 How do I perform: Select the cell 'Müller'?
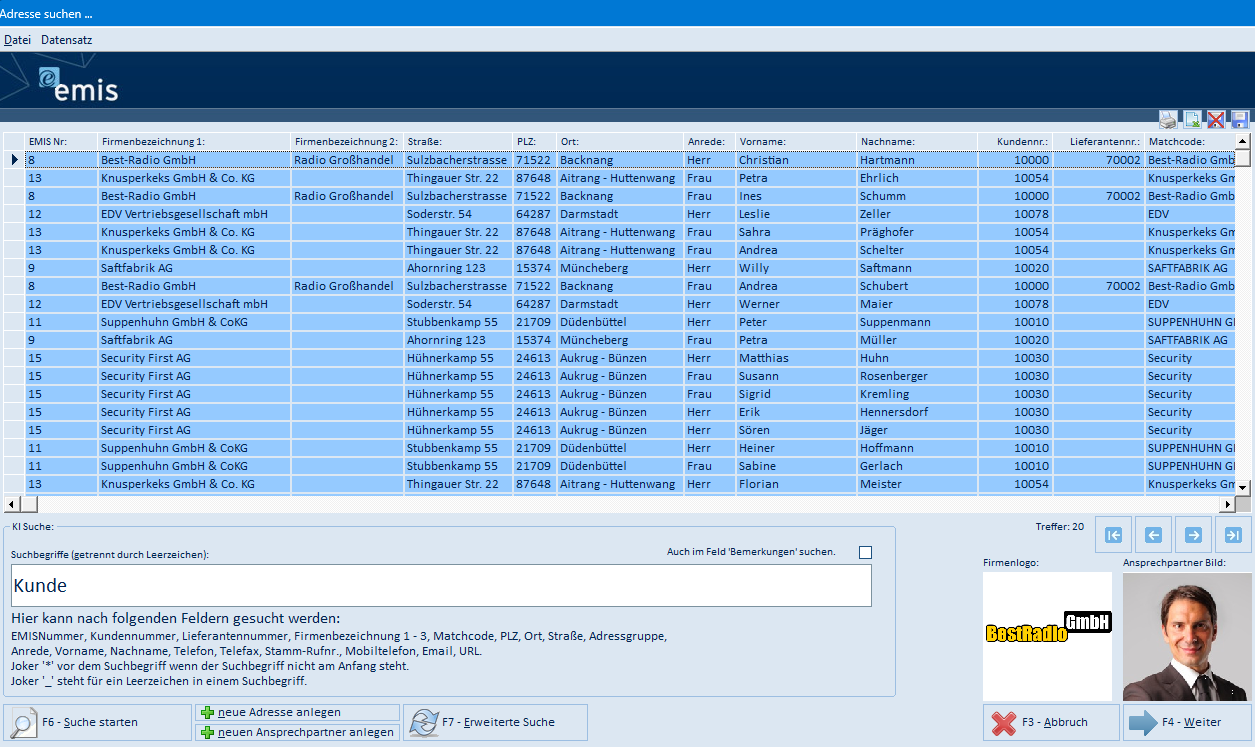point(917,340)
